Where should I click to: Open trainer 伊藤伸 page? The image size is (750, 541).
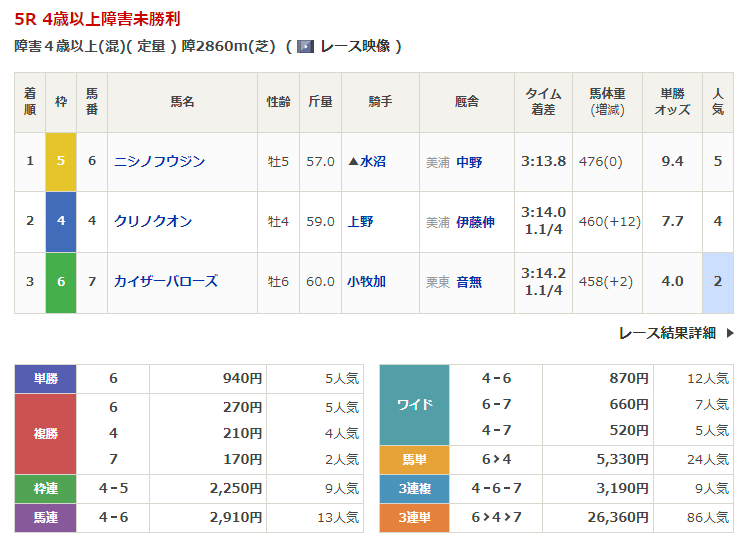click(475, 222)
